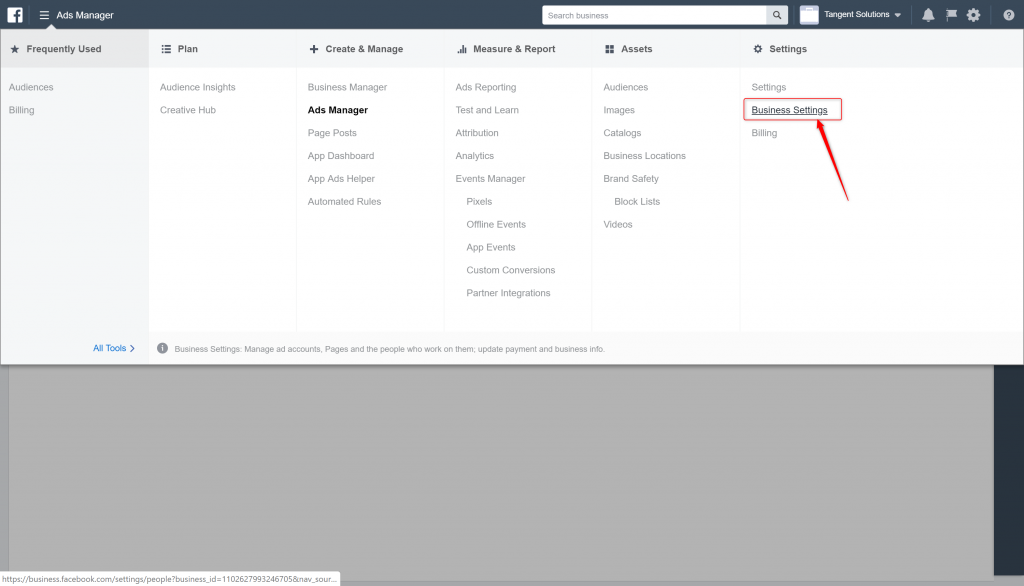
Task: Open Block Lists
Action: [x=637, y=201]
